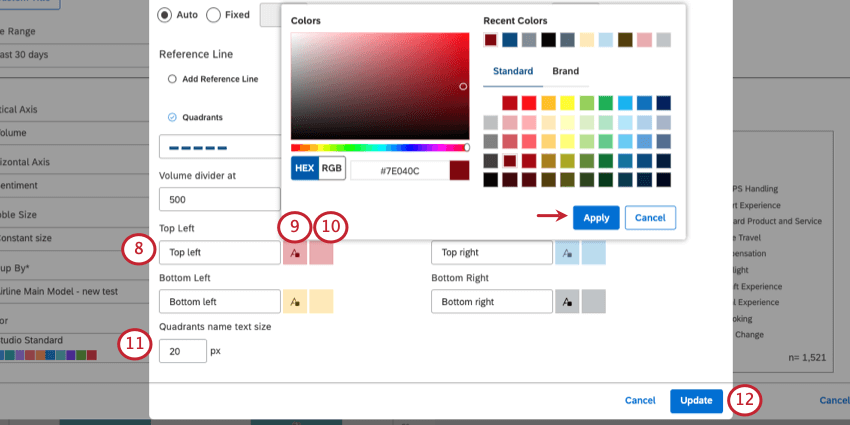850x425 pixels.
Task: Click the Volume divider at field
Action: coord(220,199)
